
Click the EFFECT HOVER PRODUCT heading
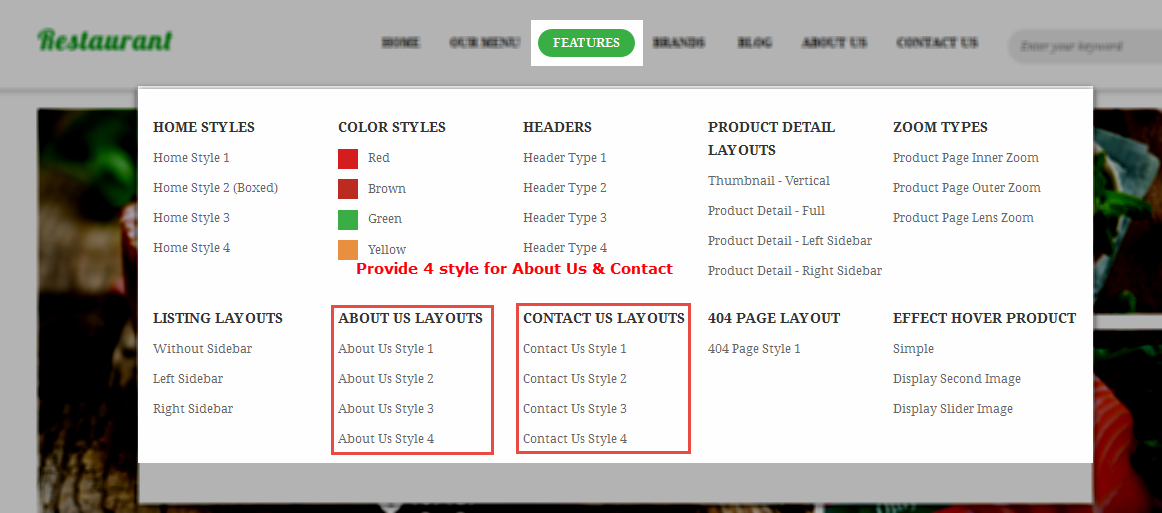985,319
